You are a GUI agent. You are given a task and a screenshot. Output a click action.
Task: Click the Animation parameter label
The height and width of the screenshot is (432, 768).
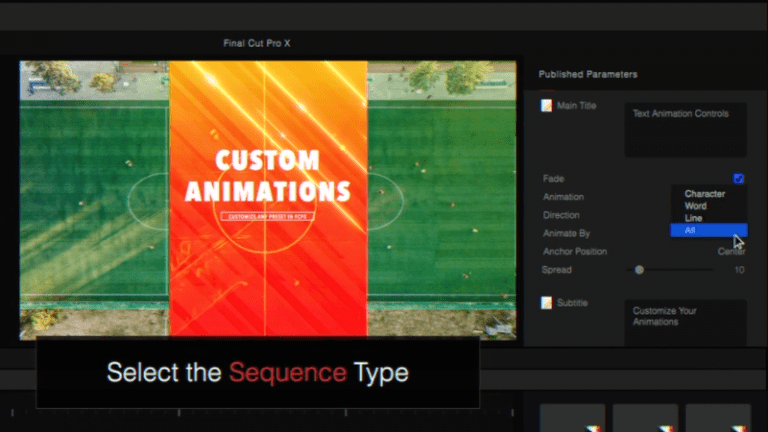coord(563,197)
